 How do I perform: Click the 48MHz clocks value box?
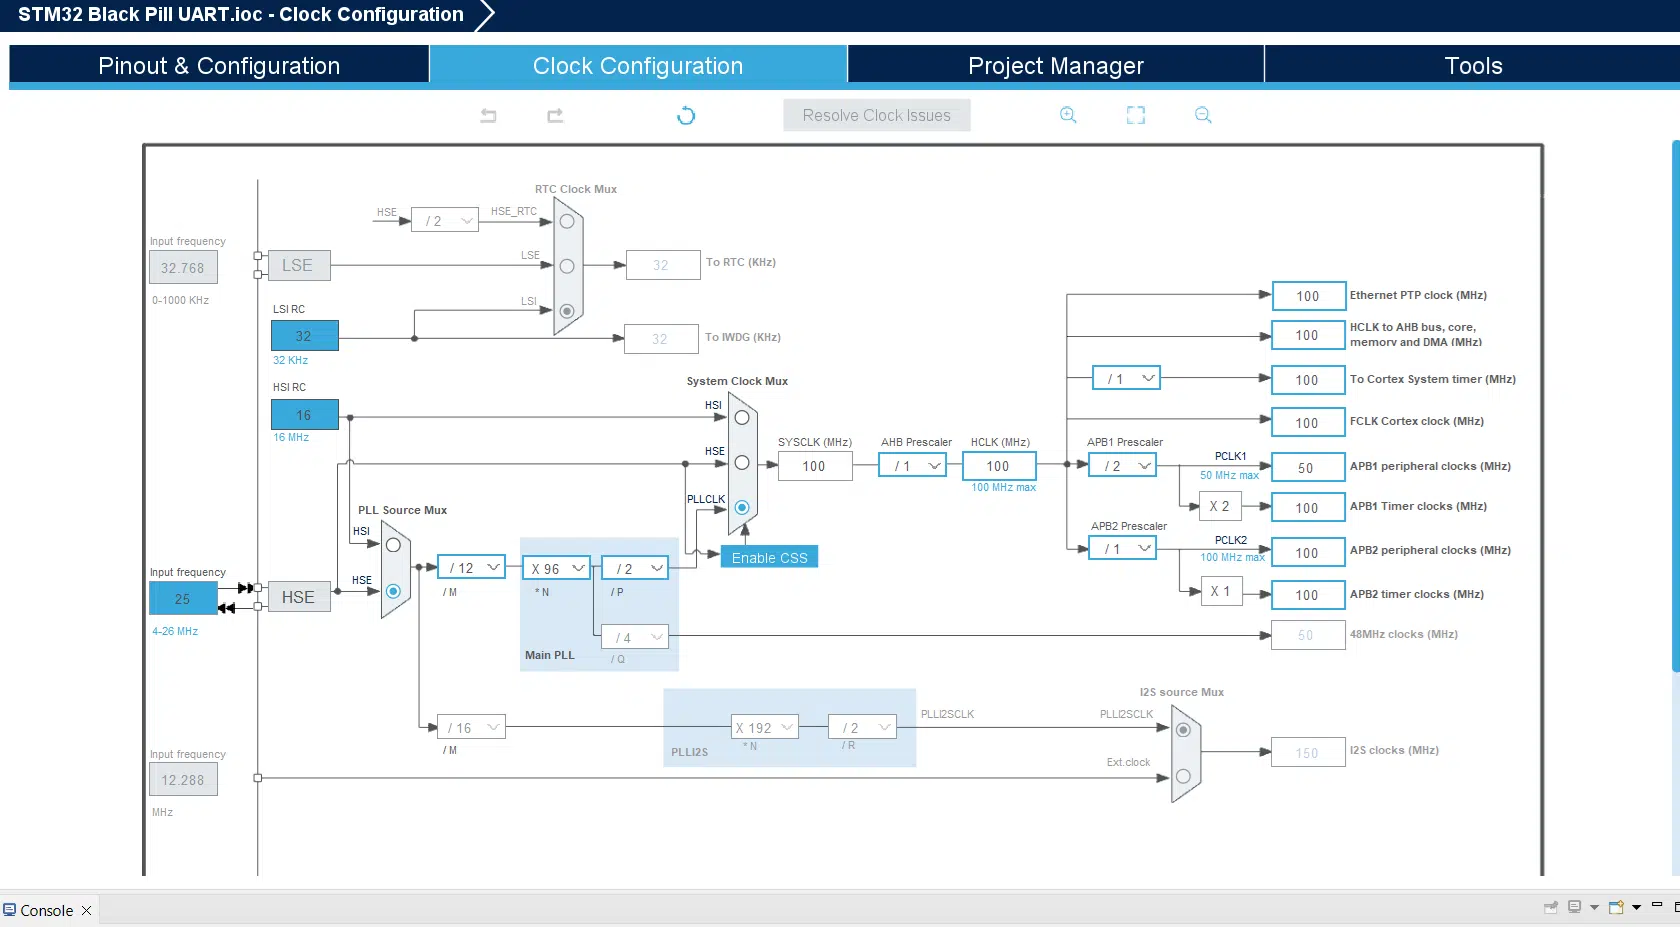(x=1308, y=635)
